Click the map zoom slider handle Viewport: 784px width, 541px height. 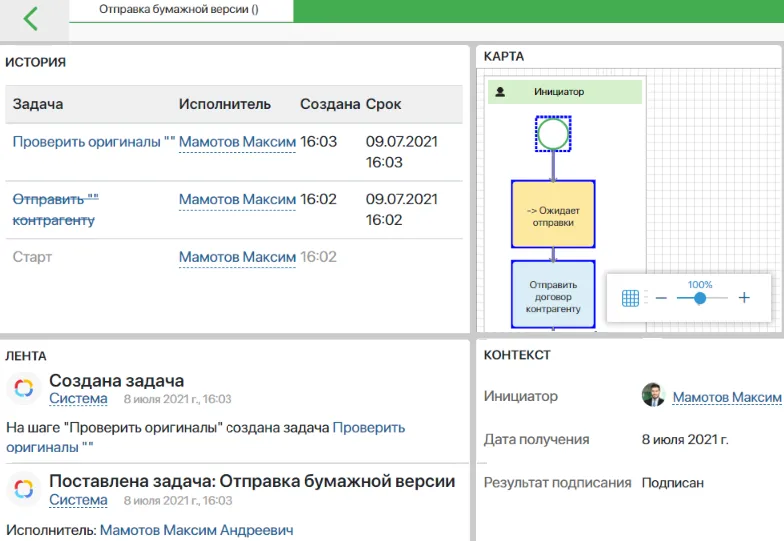coord(700,298)
